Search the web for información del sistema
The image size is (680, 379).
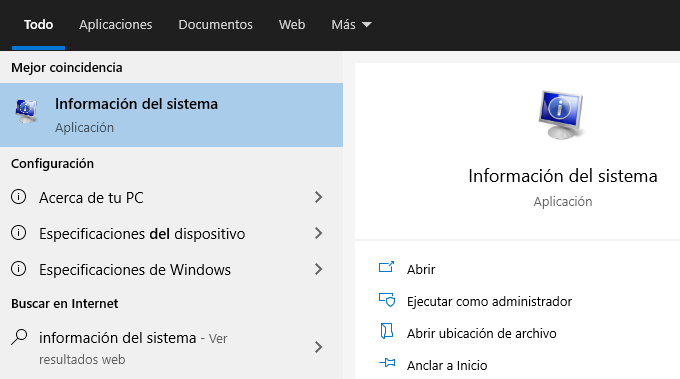171,348
